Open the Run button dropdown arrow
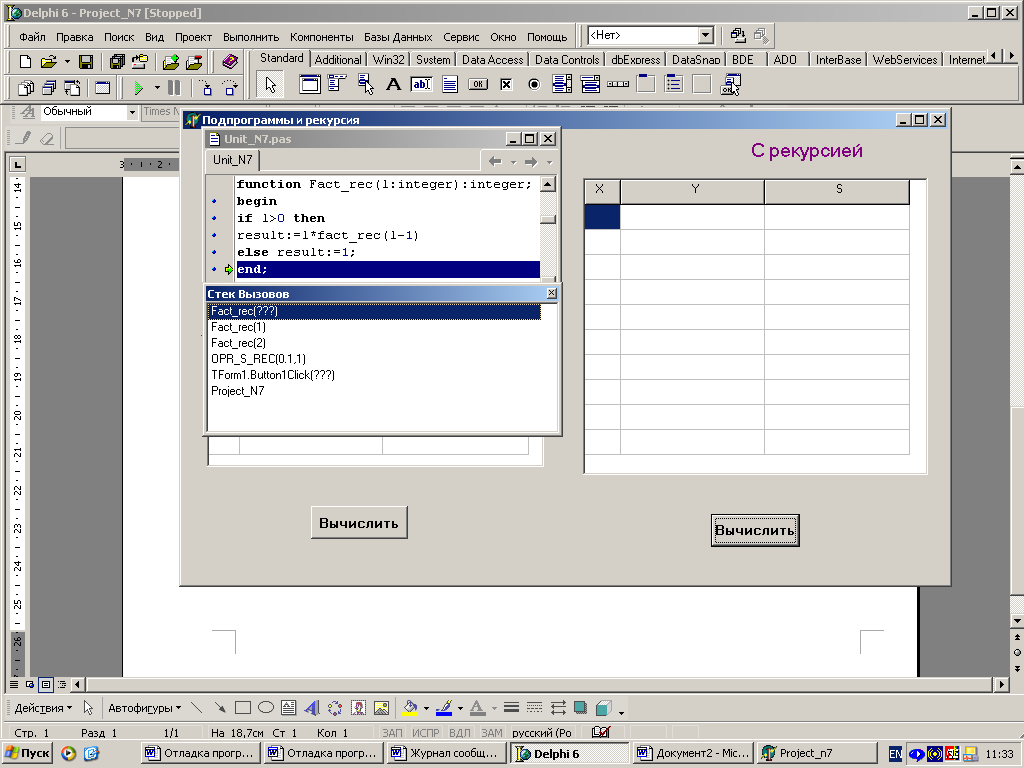1024x768 pixels. tap(157, 88)
